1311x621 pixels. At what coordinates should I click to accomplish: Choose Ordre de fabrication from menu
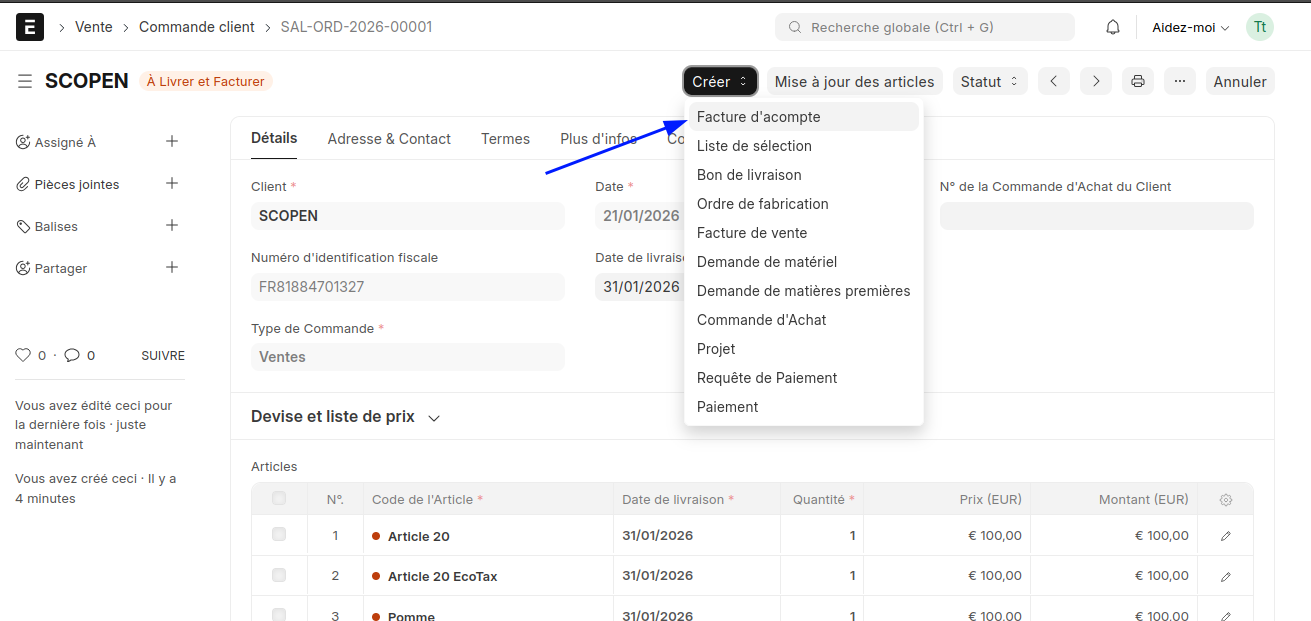pyautogui.click(x=804, y=204)
